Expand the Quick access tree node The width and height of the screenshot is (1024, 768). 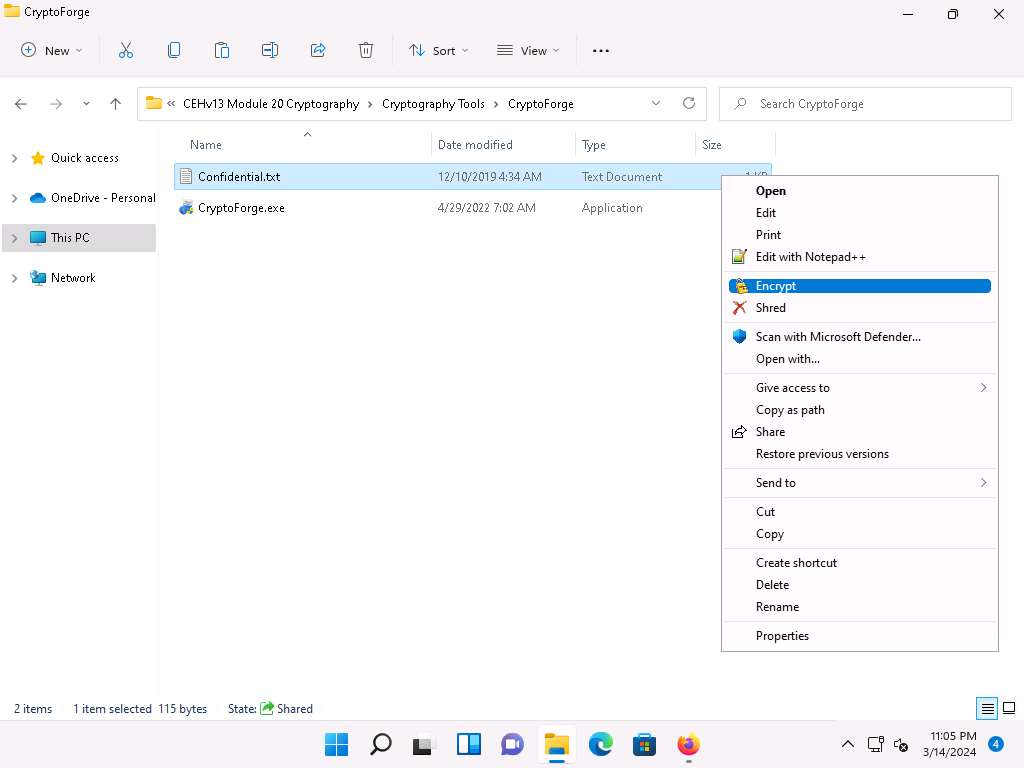[x=14, y=158]
